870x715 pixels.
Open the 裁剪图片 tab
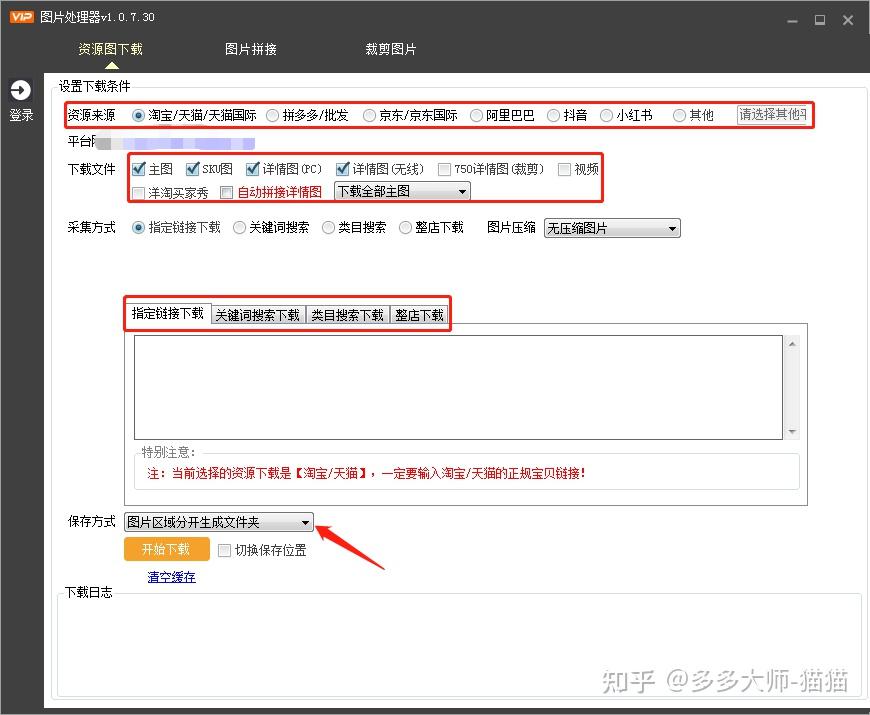[x=390, y=49]
